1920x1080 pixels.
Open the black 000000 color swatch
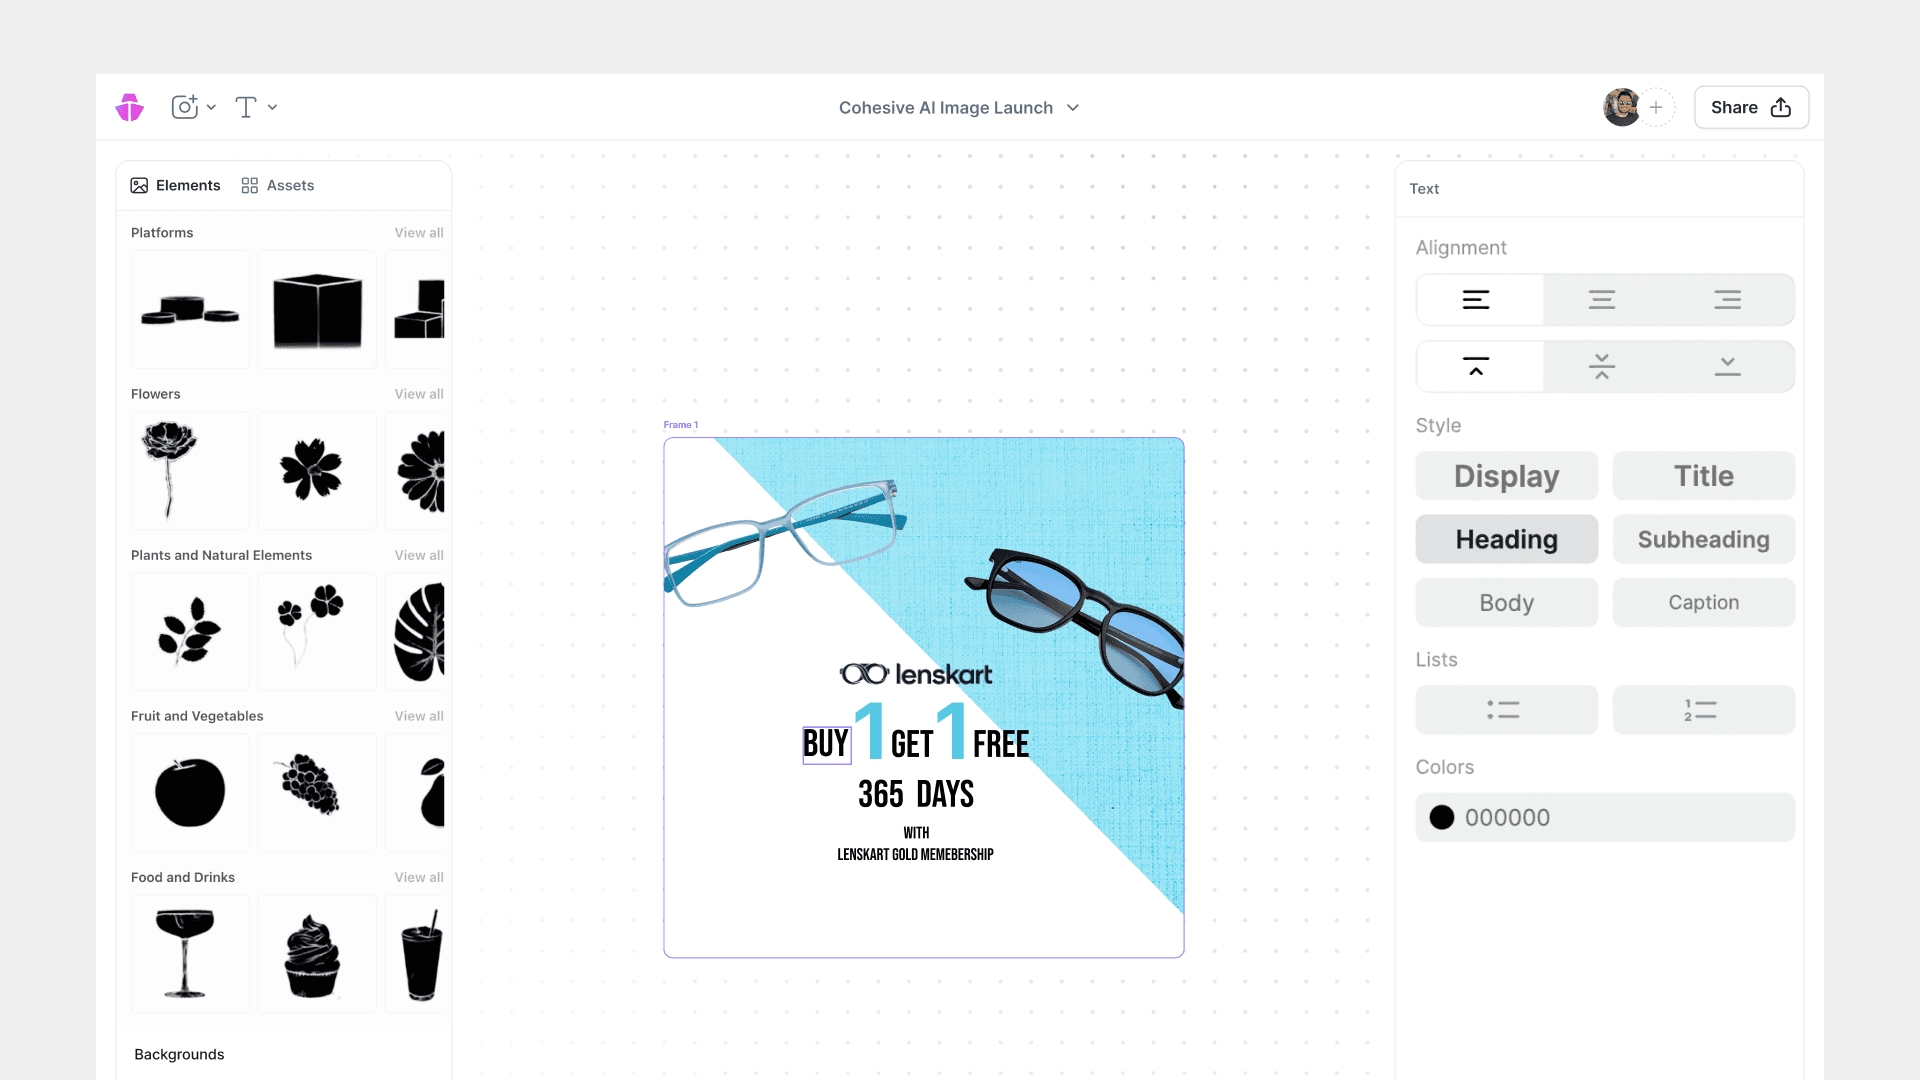[x=1442, y=817]
